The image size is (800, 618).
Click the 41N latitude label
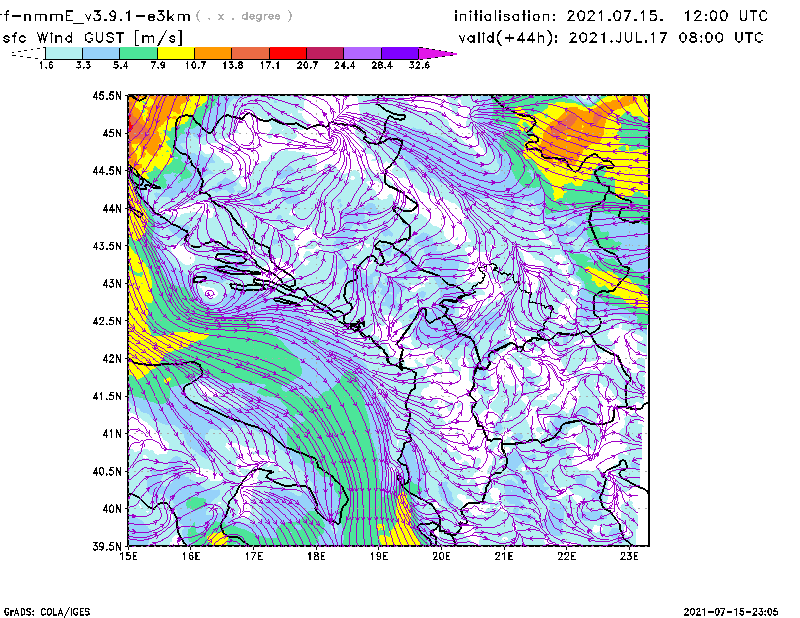(112, 433)
